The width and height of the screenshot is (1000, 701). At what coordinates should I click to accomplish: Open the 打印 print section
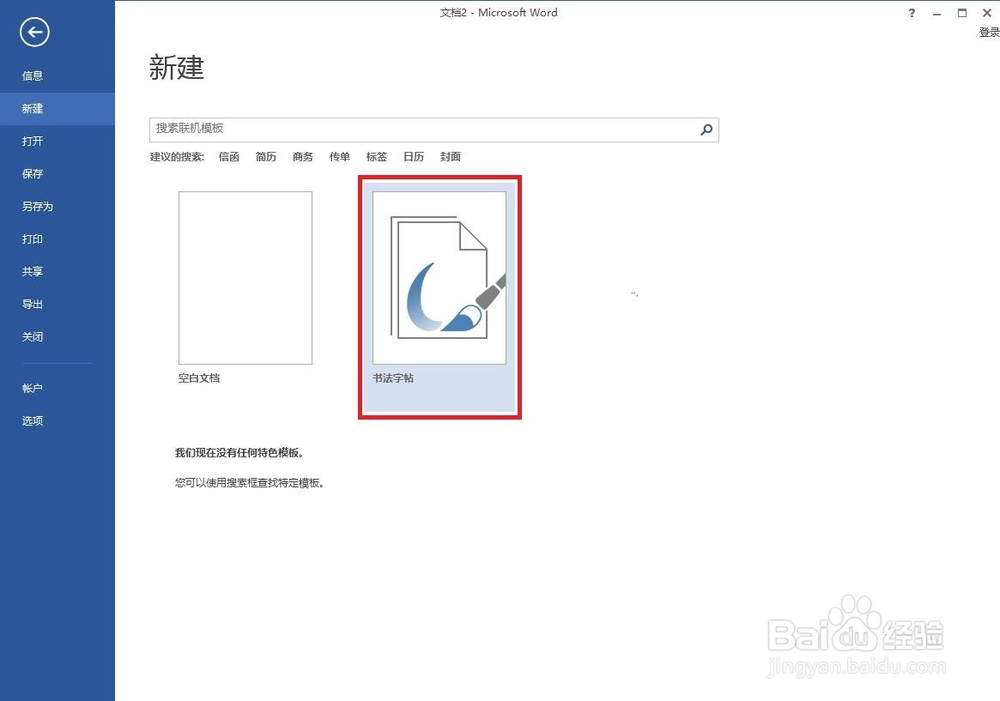click(x=32, y=239)
